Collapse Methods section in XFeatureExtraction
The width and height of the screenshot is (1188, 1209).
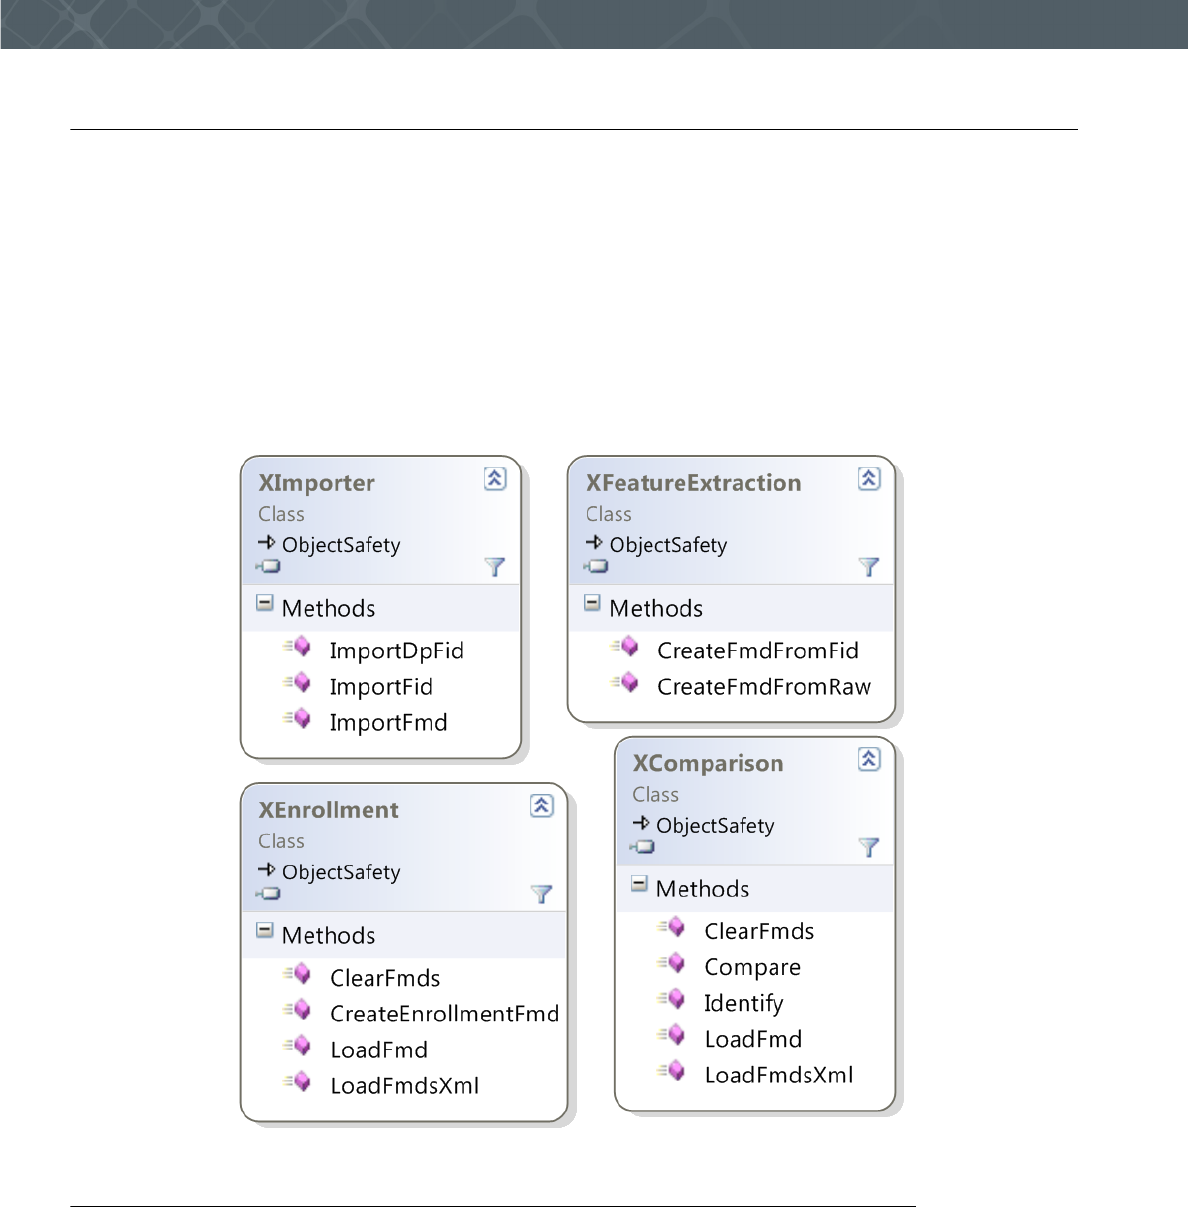pos(592,603)
